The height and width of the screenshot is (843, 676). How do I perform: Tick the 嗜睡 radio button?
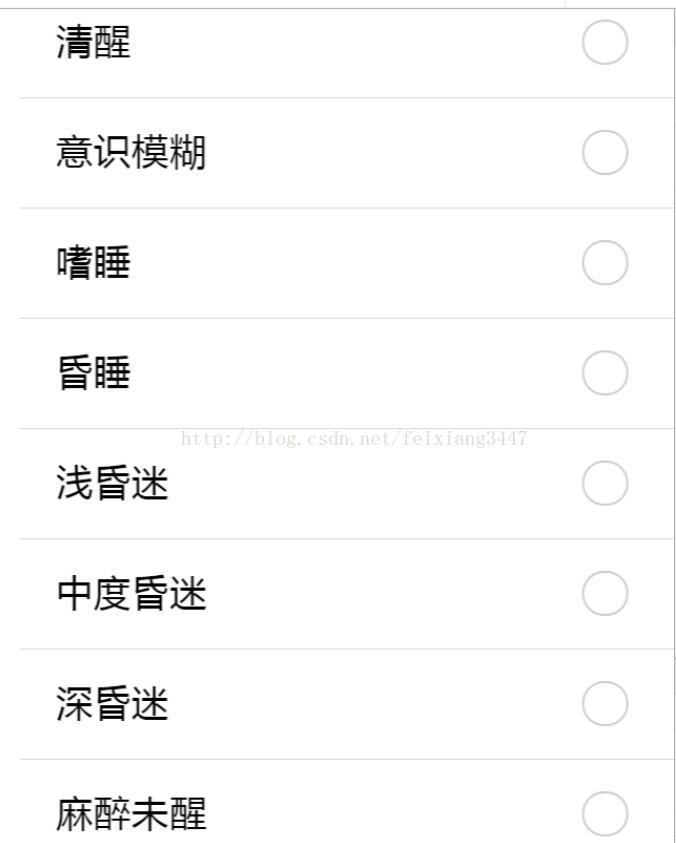point(604,263)
